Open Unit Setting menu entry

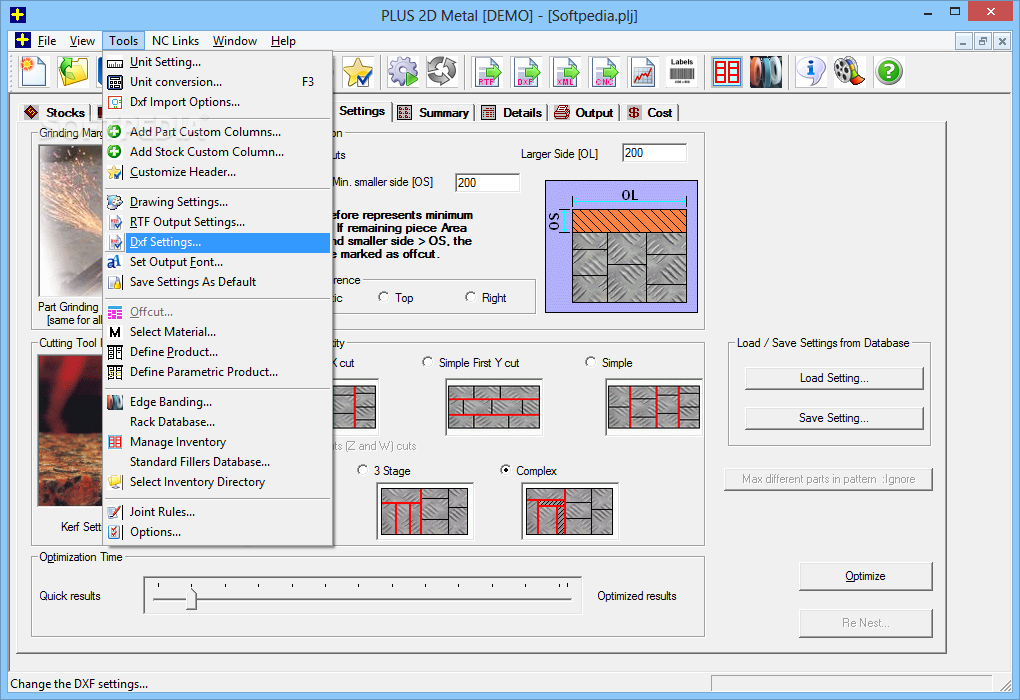[217, 62]
